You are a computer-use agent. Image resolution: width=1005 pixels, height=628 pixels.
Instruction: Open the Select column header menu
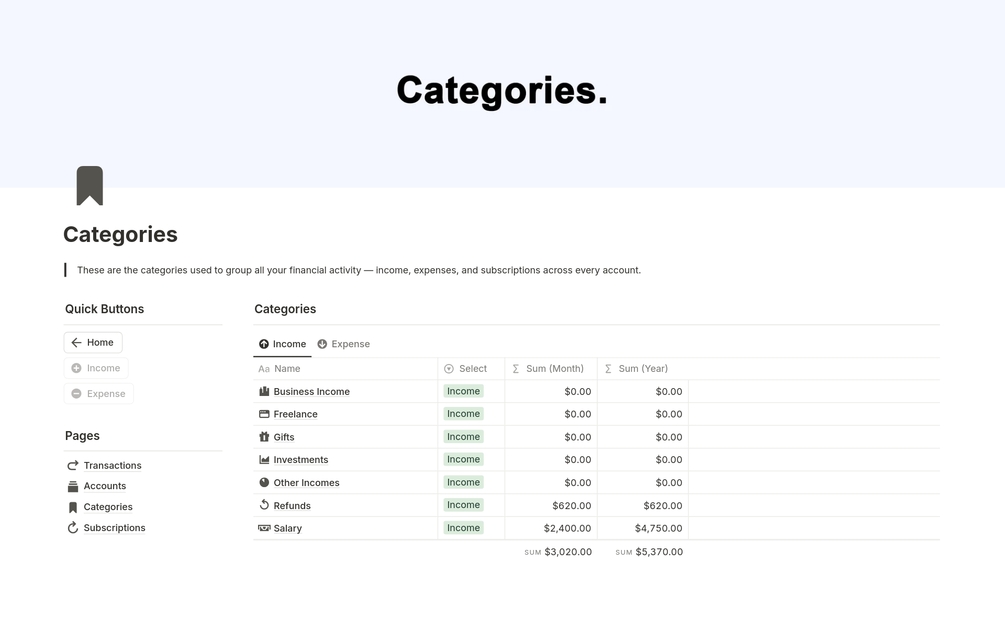point(471,369)
